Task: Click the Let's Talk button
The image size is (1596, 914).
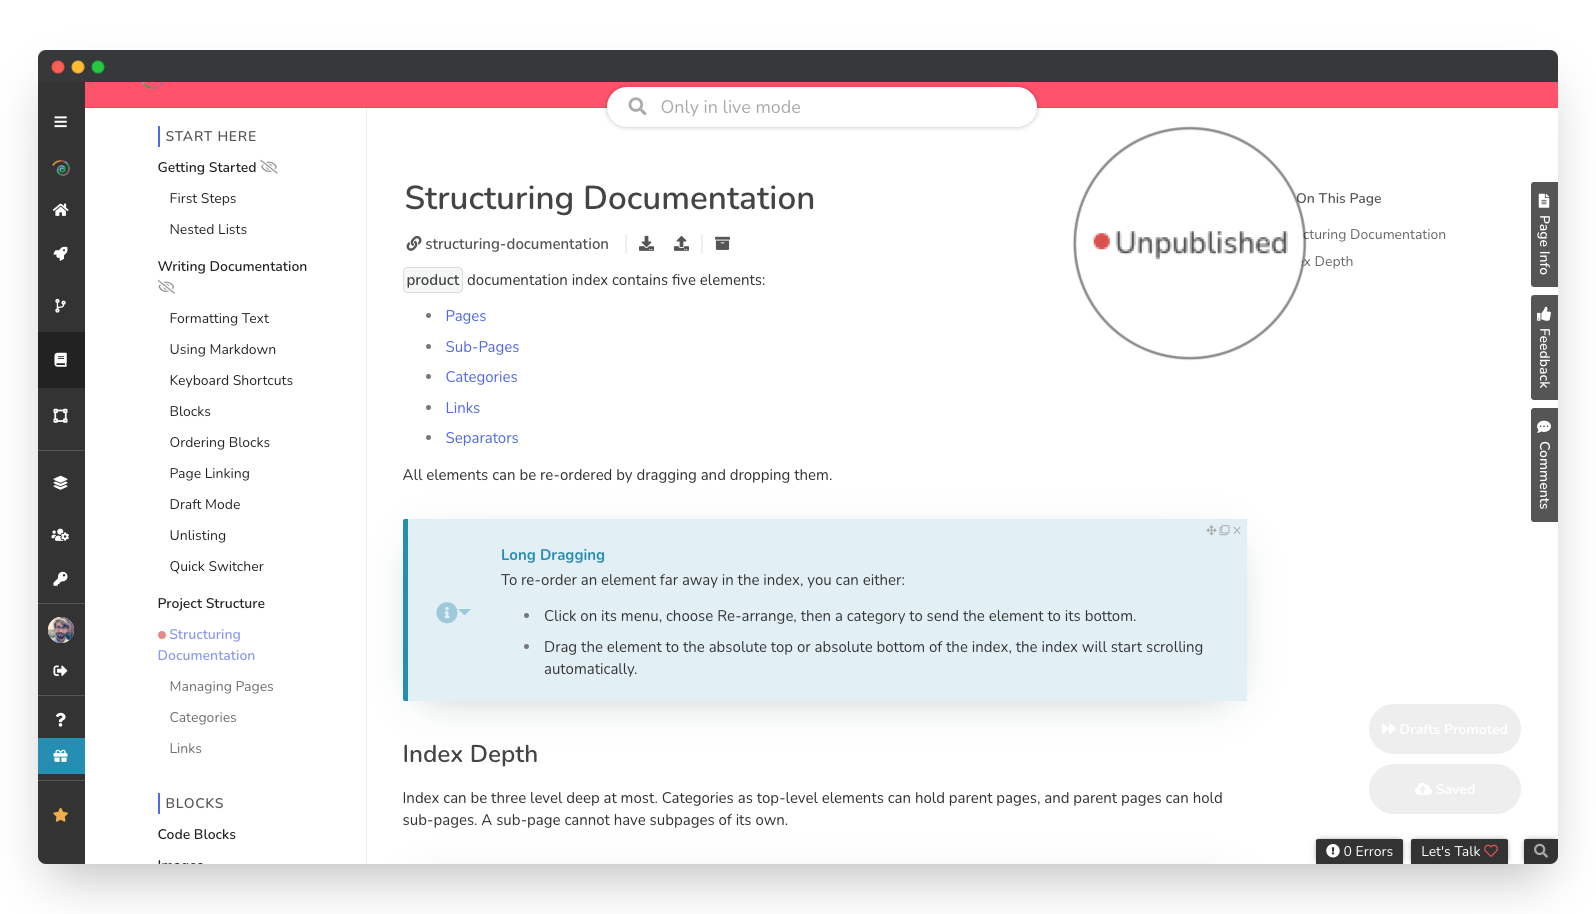Action: 1459,851
